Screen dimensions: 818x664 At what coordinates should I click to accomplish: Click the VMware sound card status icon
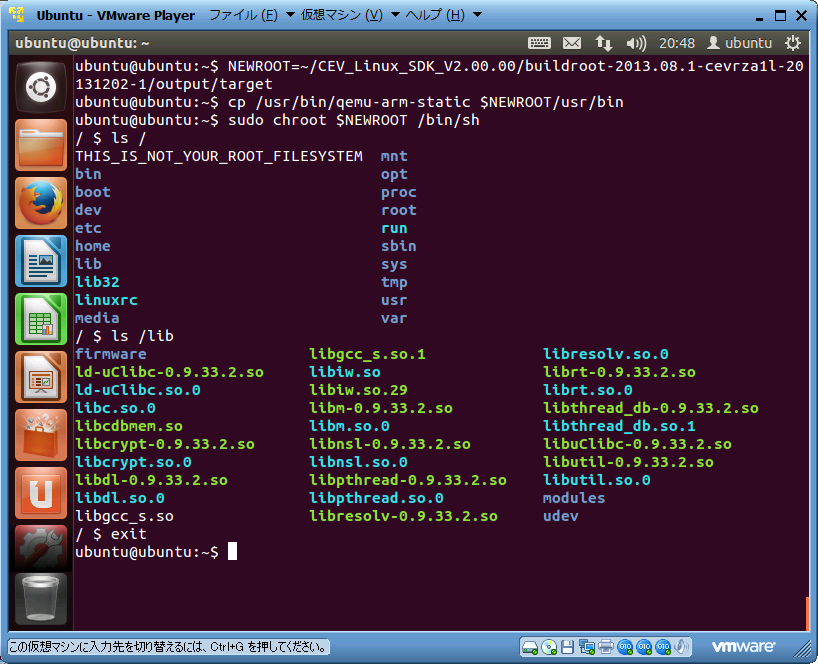coord(681,647)
